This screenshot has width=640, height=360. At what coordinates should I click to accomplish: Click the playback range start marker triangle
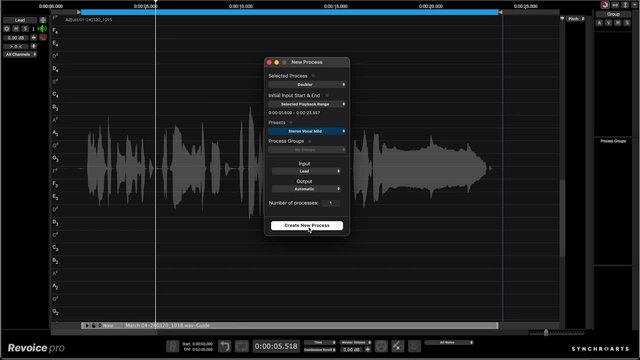click(79, 12)
